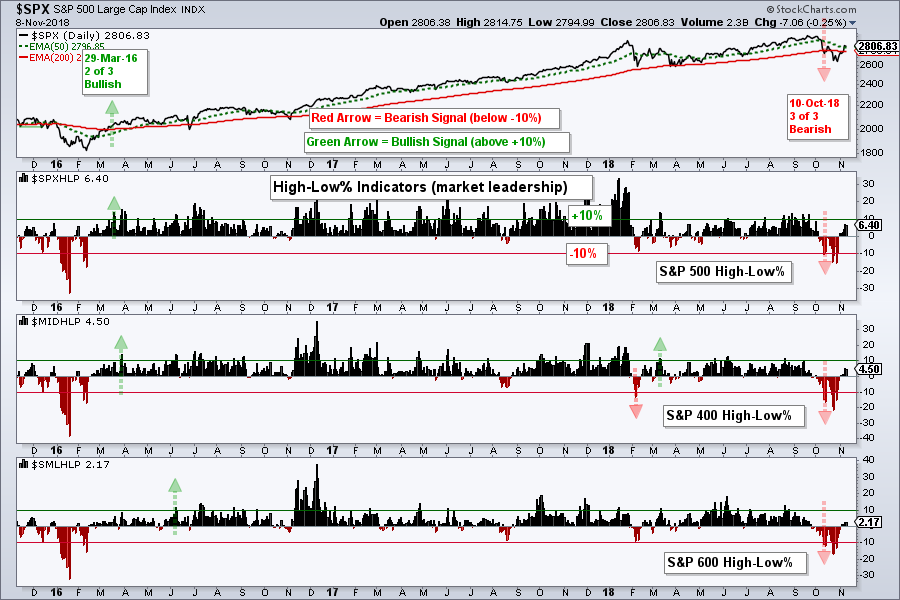Click the bar-chart icon beside $SPXHLP
The width and height of the screenshot is (900, 600).
pos(24,179)
